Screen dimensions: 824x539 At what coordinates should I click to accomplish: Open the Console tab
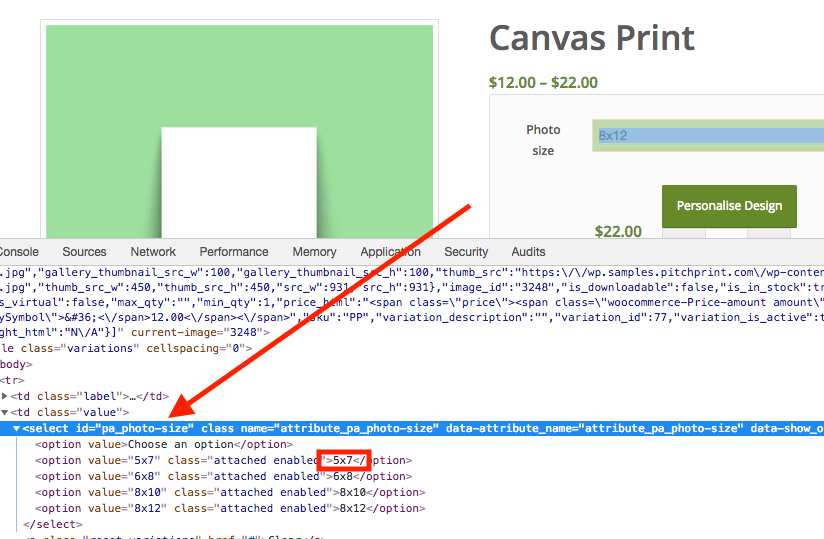click(x=19, y=252)
